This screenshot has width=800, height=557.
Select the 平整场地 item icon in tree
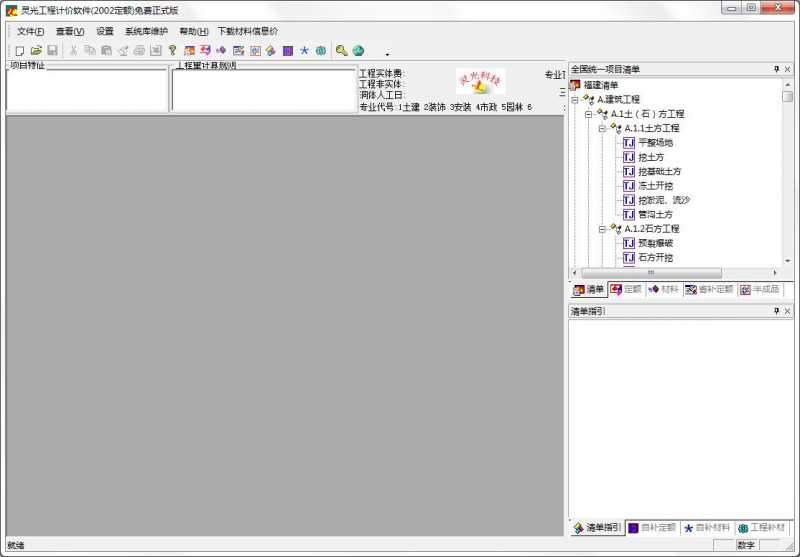pyautogui.click(x=629, y=143)
